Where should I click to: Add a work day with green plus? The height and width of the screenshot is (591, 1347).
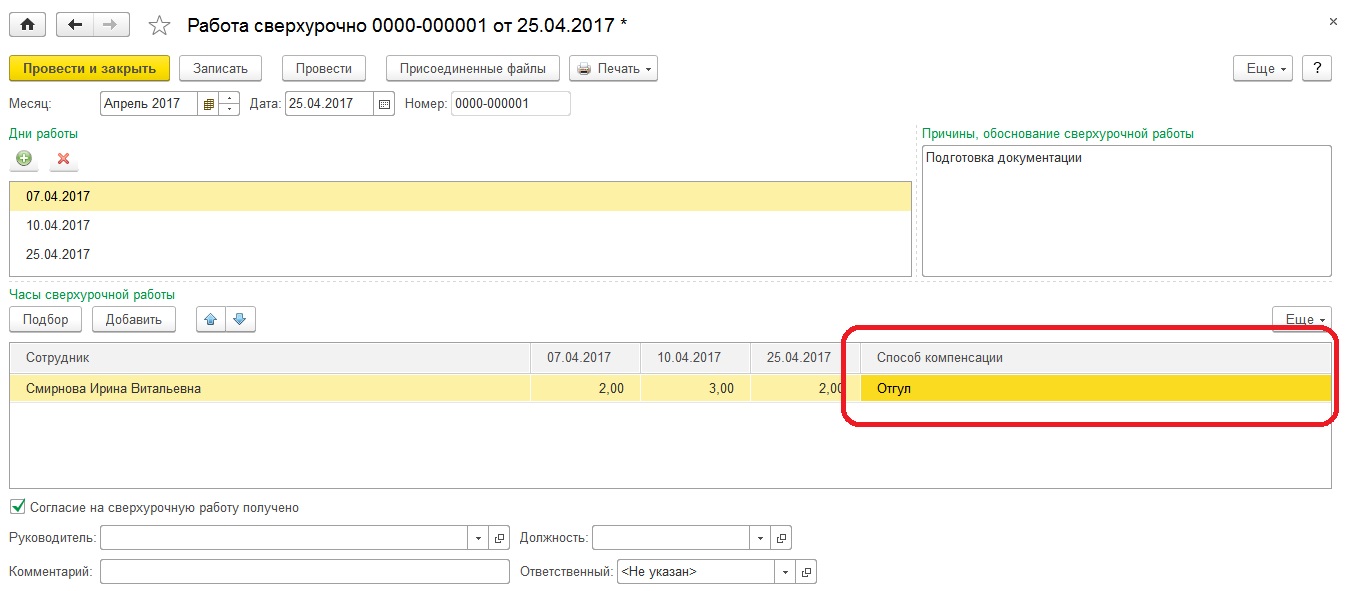[24, 158]
